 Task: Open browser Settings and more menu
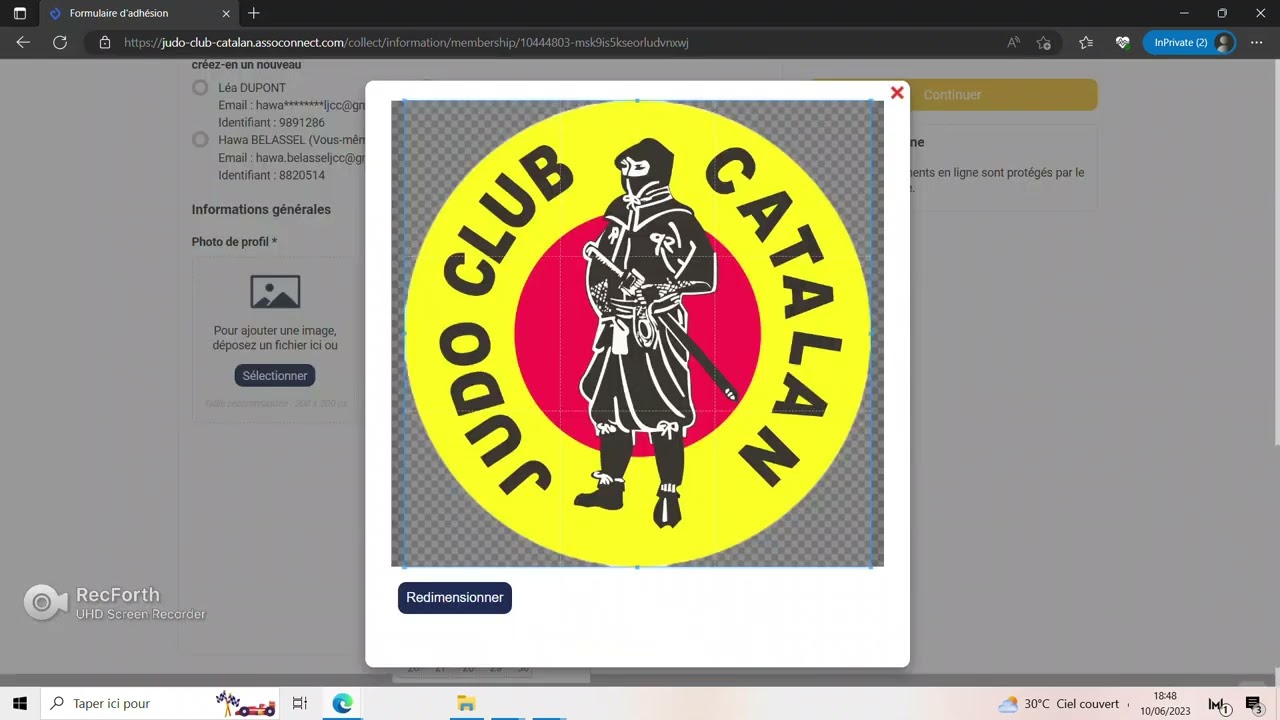coord(1257,43)
